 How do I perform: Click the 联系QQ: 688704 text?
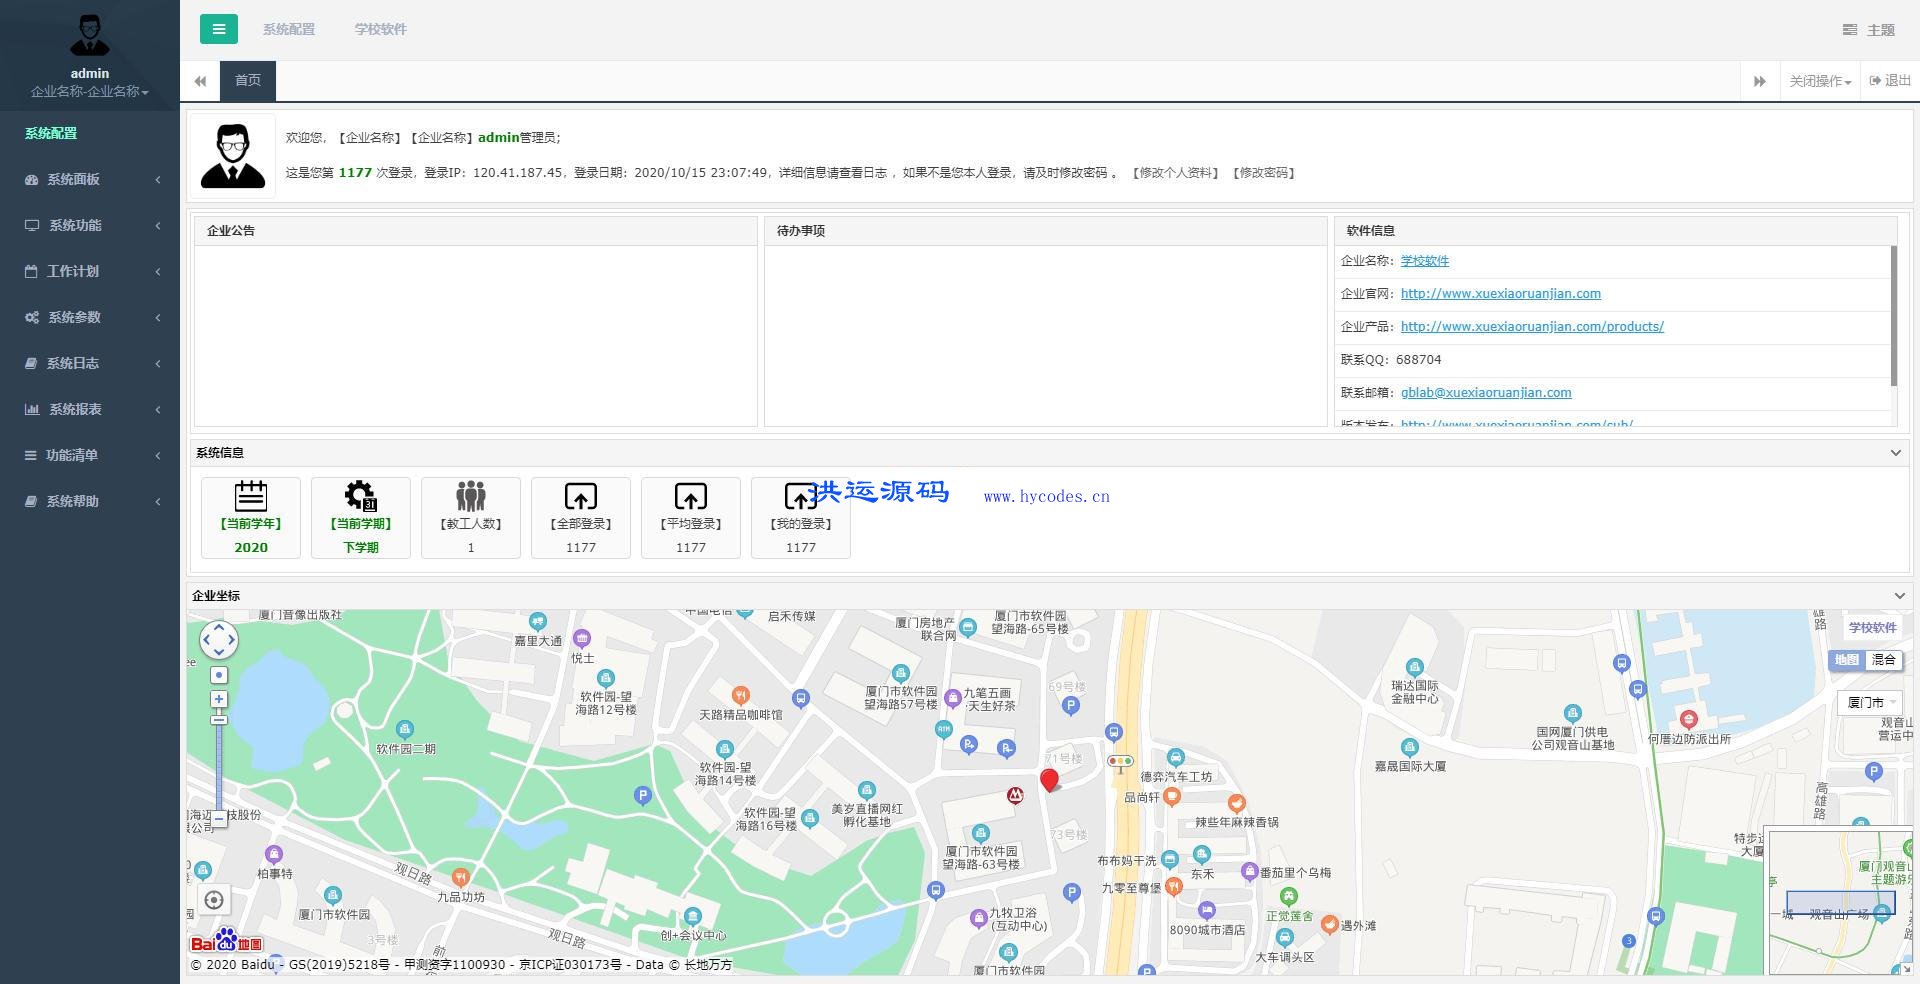point(1391,360)
